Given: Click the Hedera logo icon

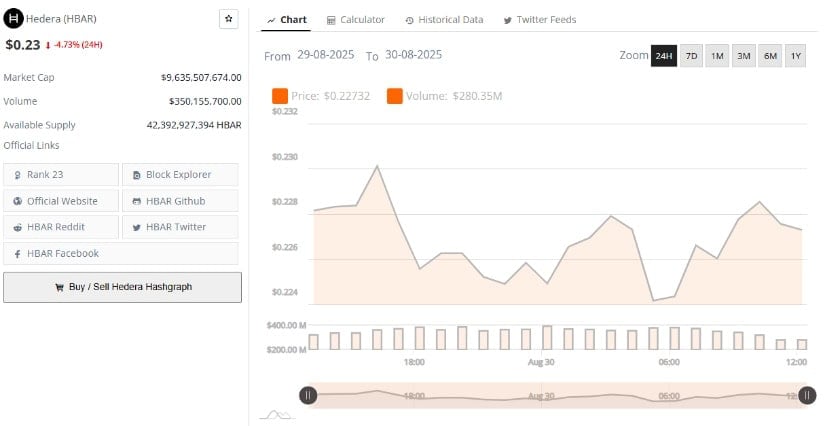Looking at the screenshot, I should [13, 18].
